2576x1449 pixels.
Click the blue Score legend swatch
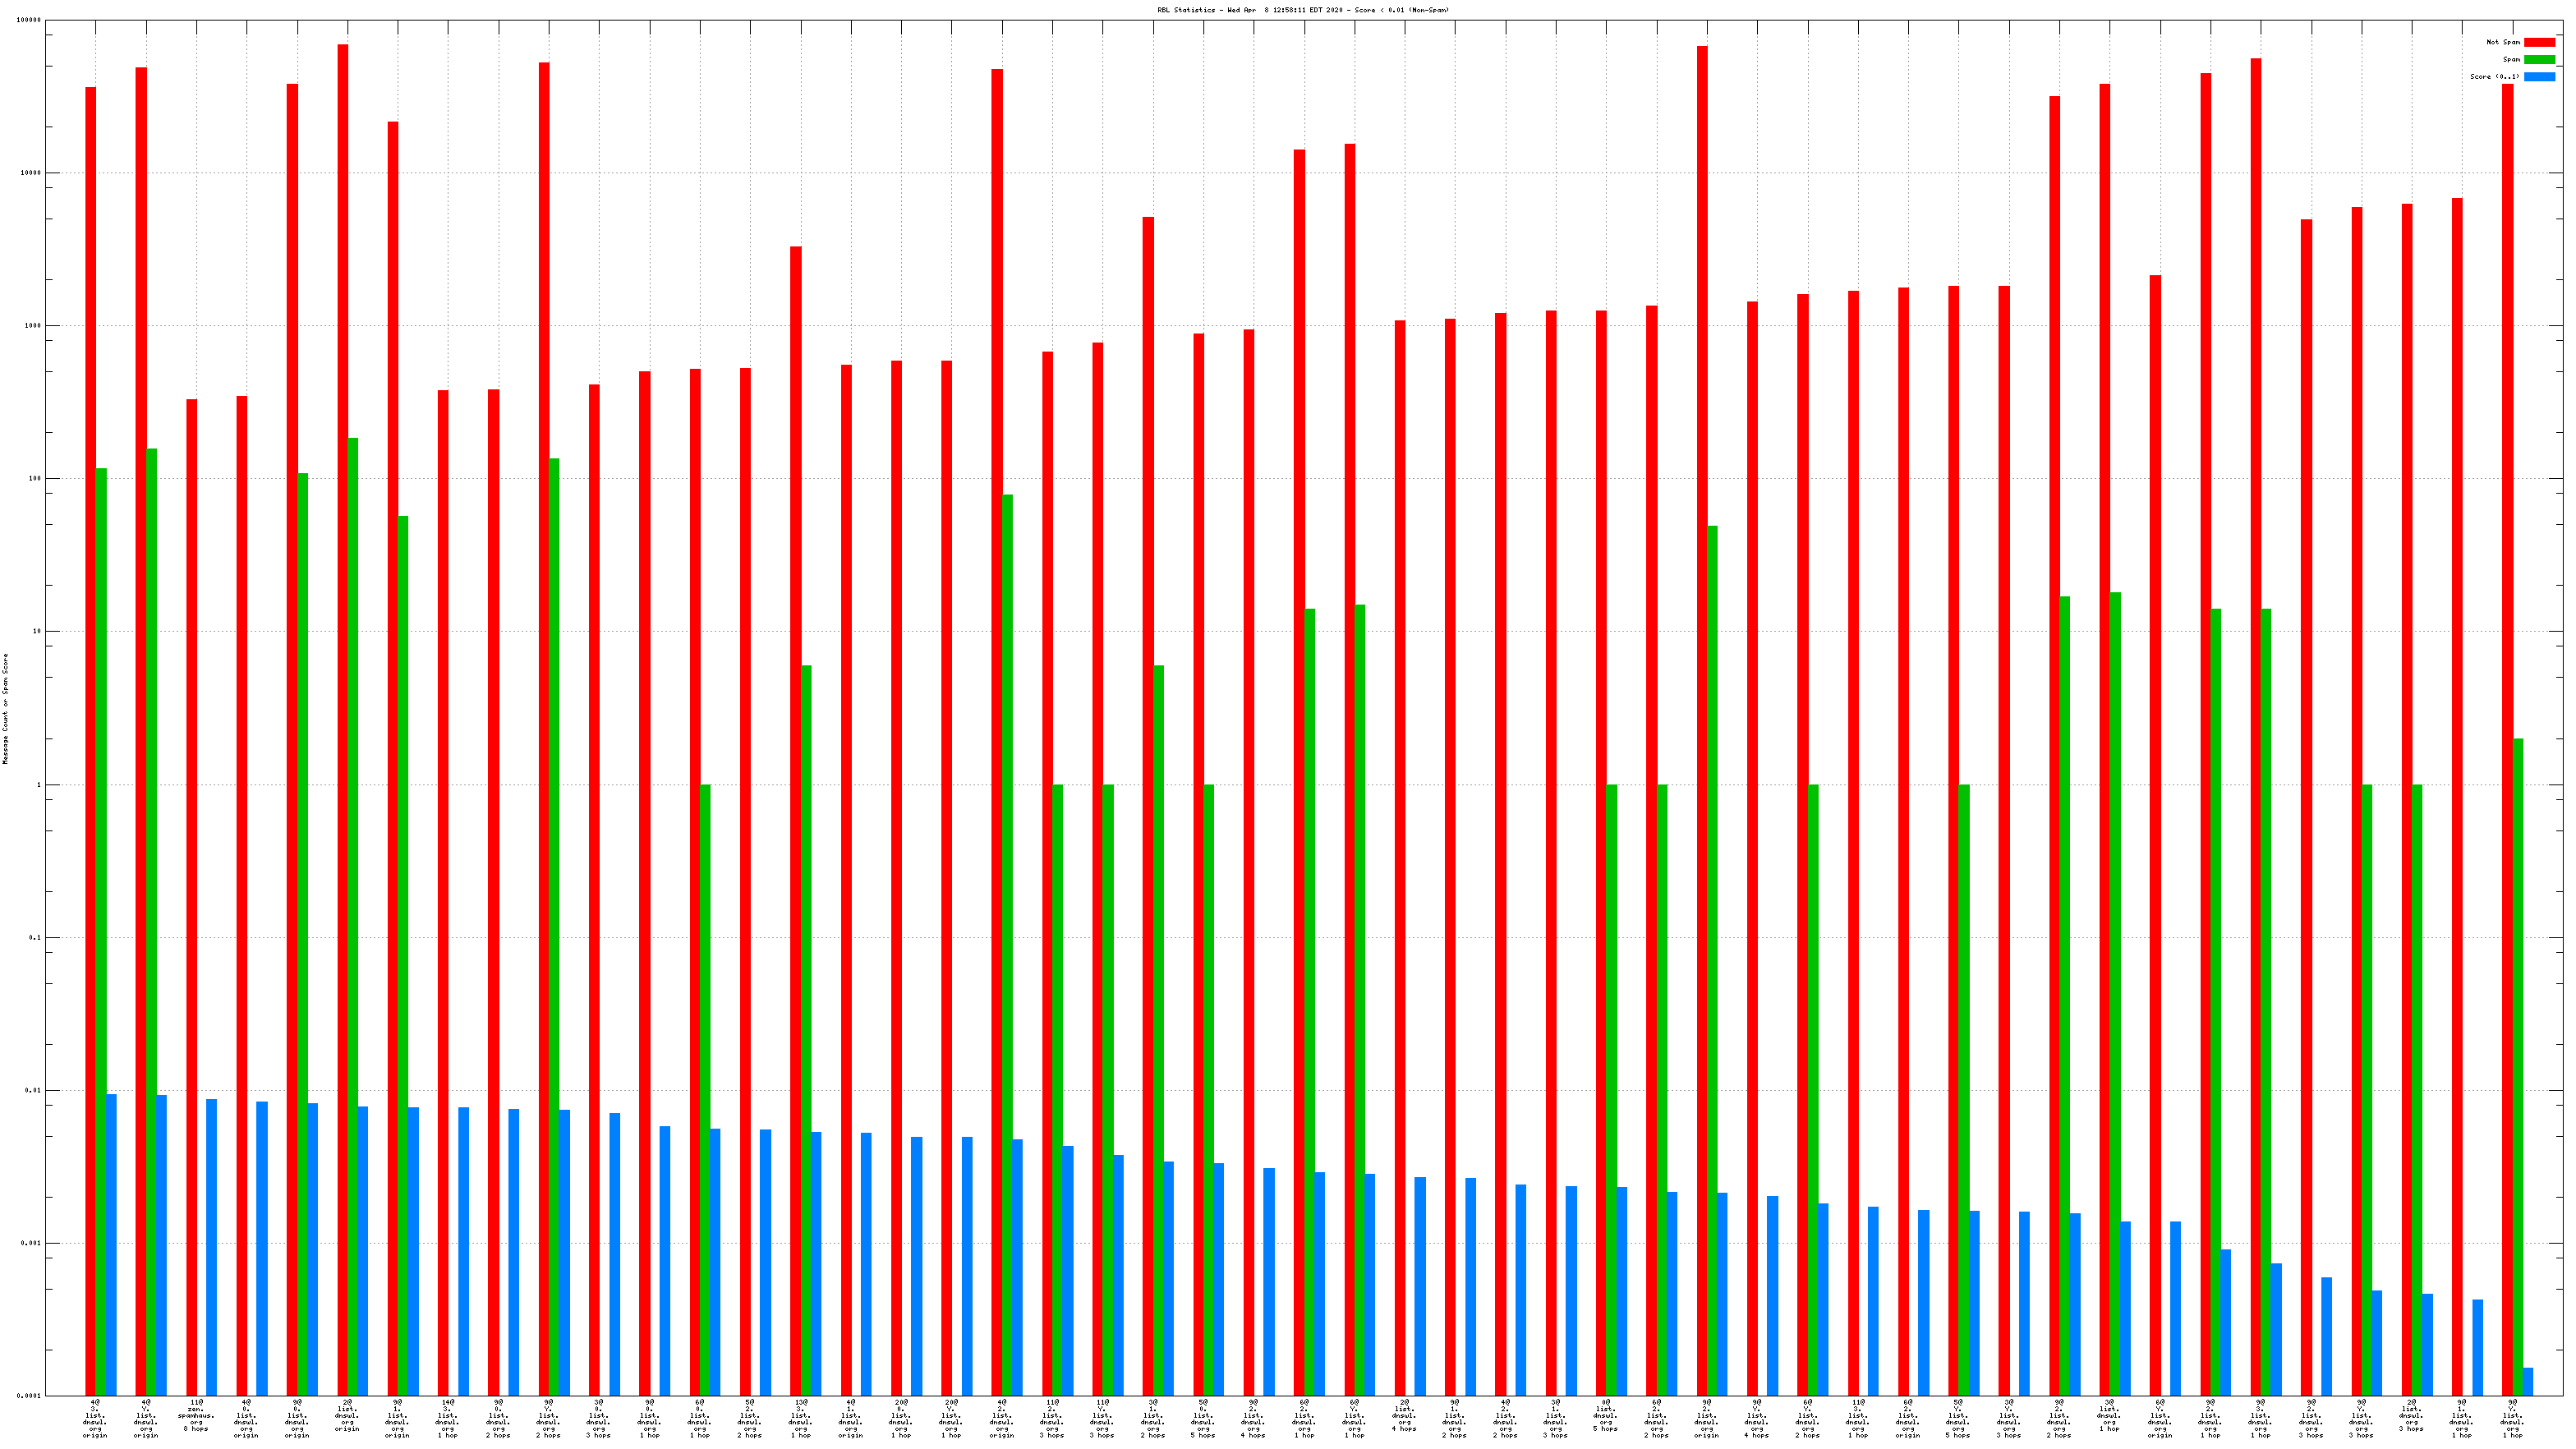click(x=2539, y=76)
